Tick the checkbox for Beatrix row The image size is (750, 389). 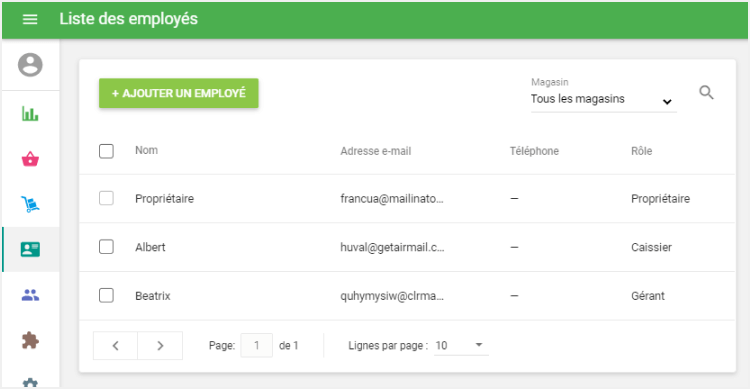click(x=106, y=295)
